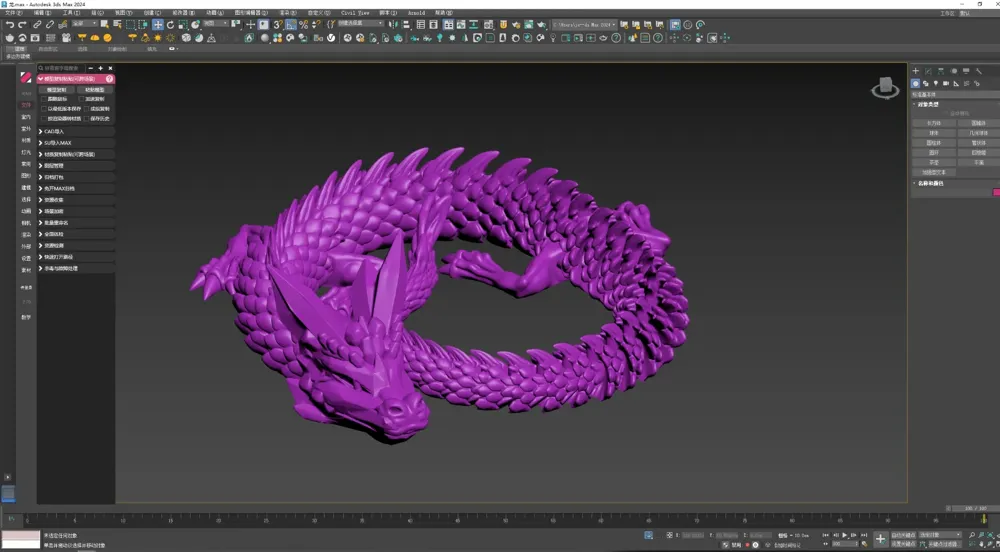Click the second button under the pink plugin header
This screenshot has width=1000, height=552.
[94, 90]
